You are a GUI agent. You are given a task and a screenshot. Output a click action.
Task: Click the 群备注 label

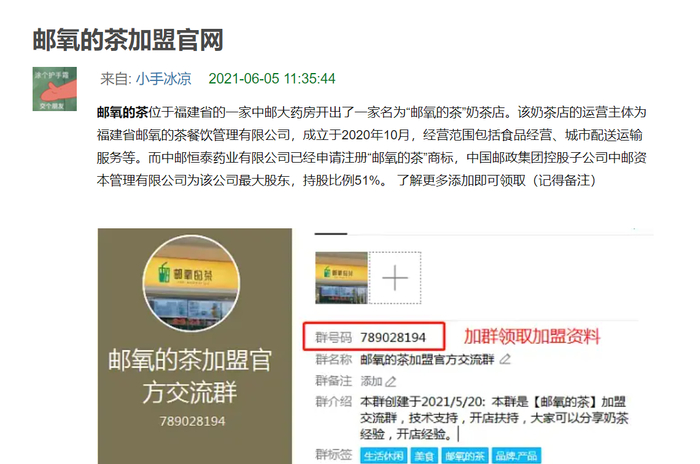click(333, 381)
